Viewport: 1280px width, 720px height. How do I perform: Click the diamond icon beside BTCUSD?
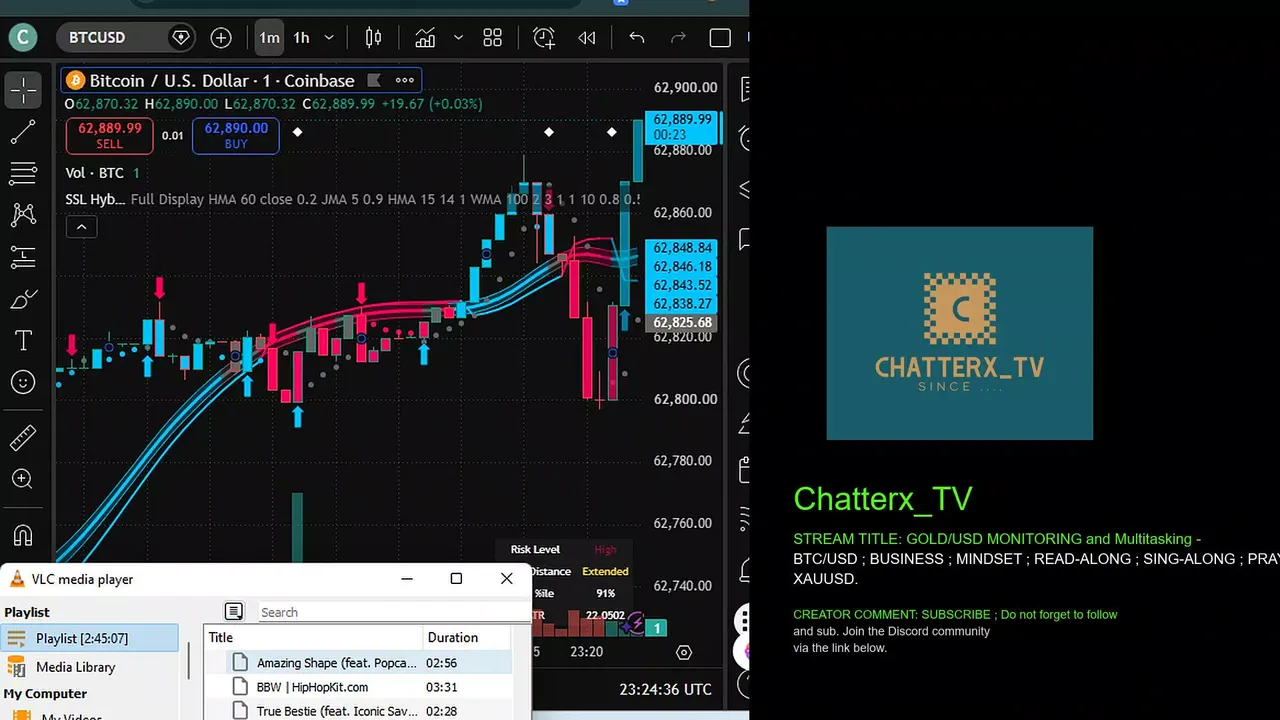pyautogui.click(x=181, y=38)
